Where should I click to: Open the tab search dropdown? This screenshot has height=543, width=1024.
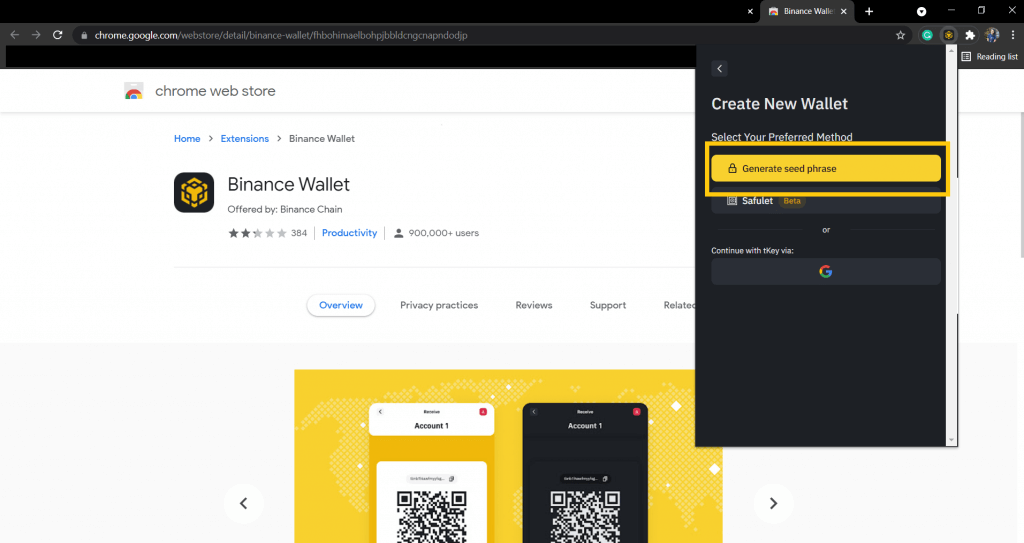pos(921,11)
